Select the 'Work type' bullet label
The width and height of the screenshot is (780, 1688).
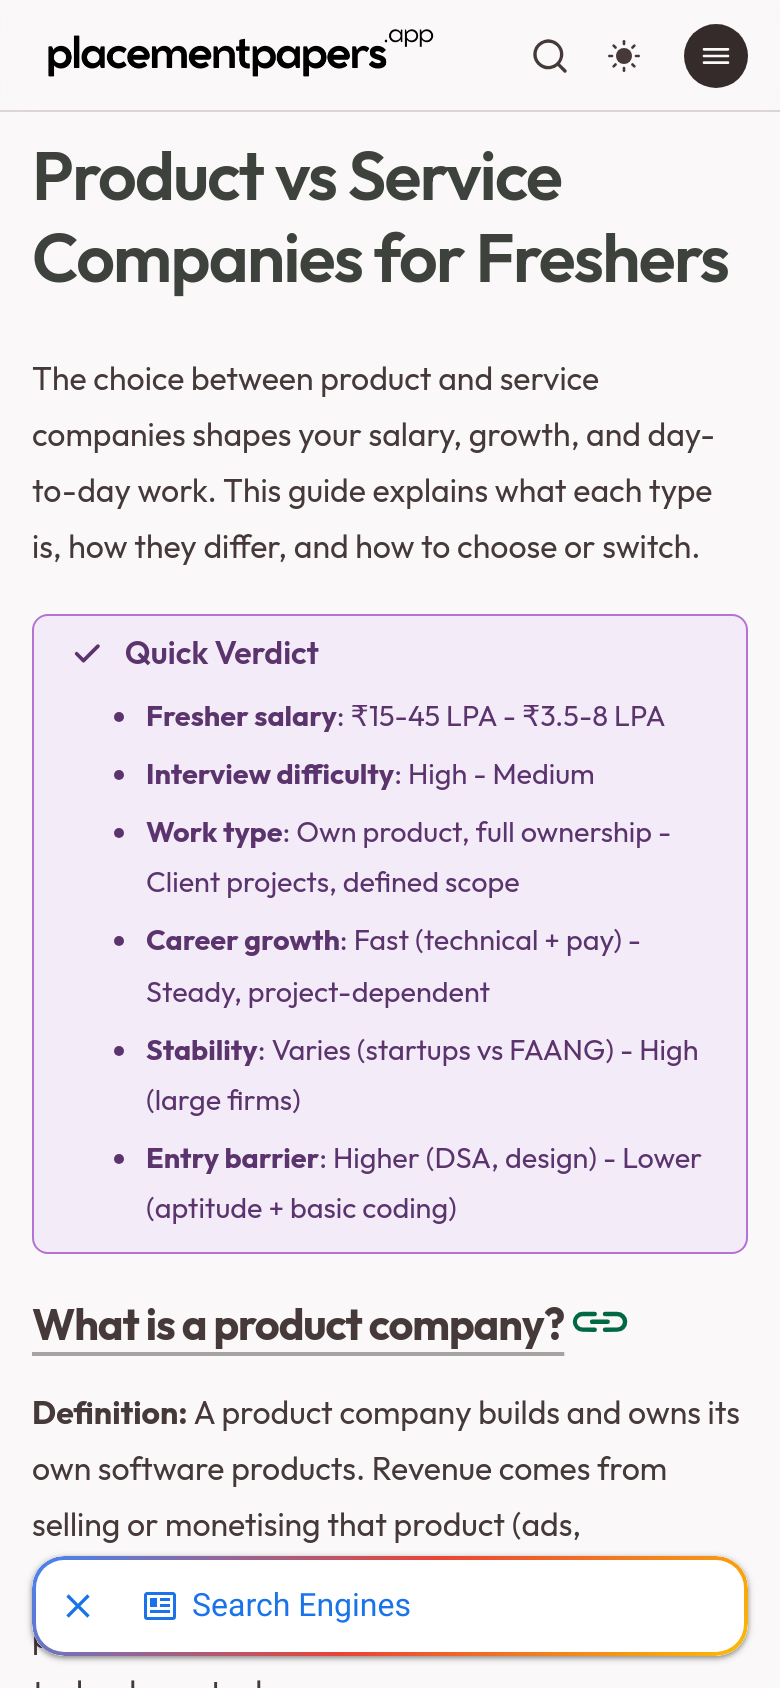click(x=214, y=833)
